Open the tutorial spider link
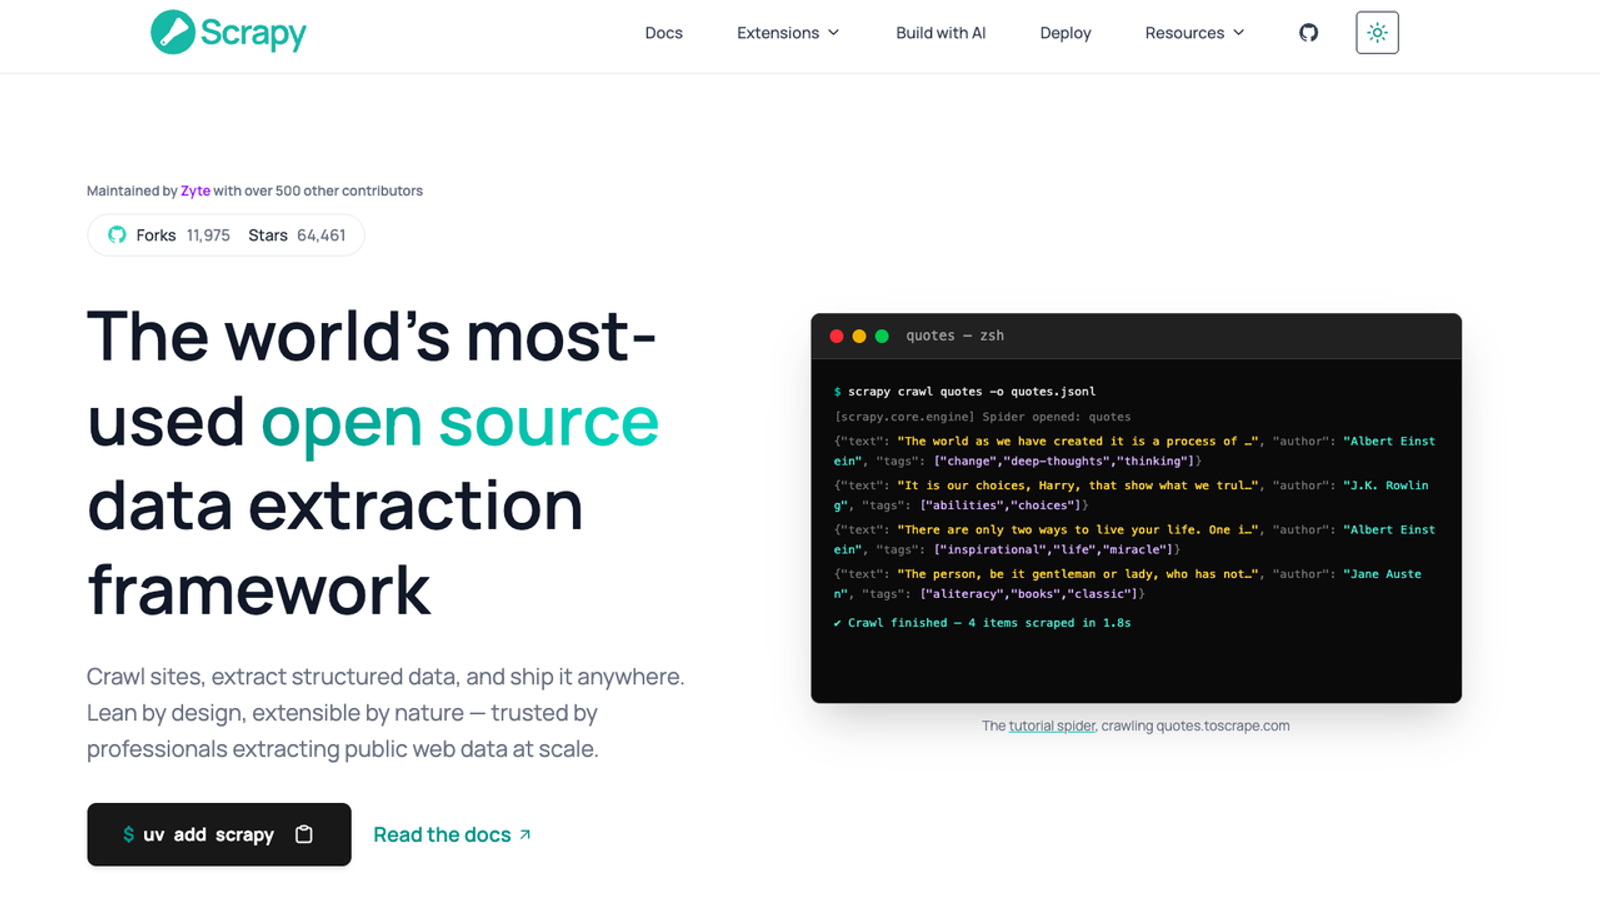 tap(1052, 726)
